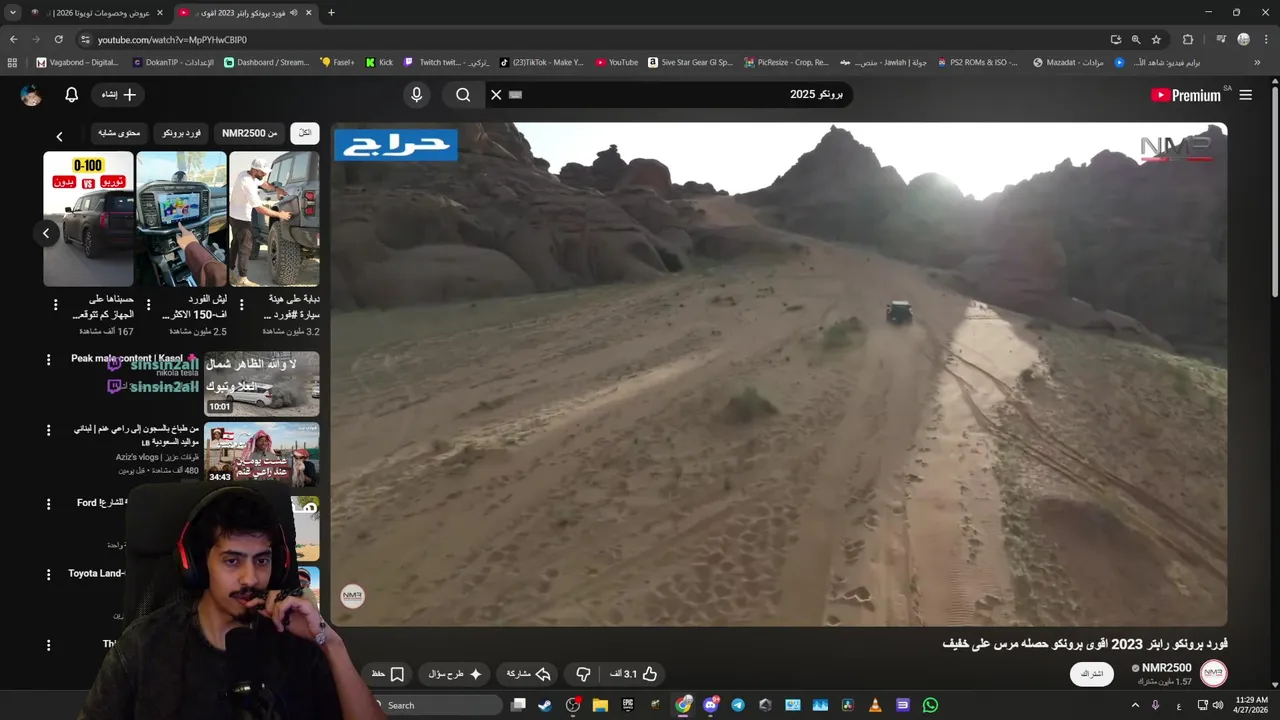Open the Chrome three-dot menu

(x=1265, y=39)
